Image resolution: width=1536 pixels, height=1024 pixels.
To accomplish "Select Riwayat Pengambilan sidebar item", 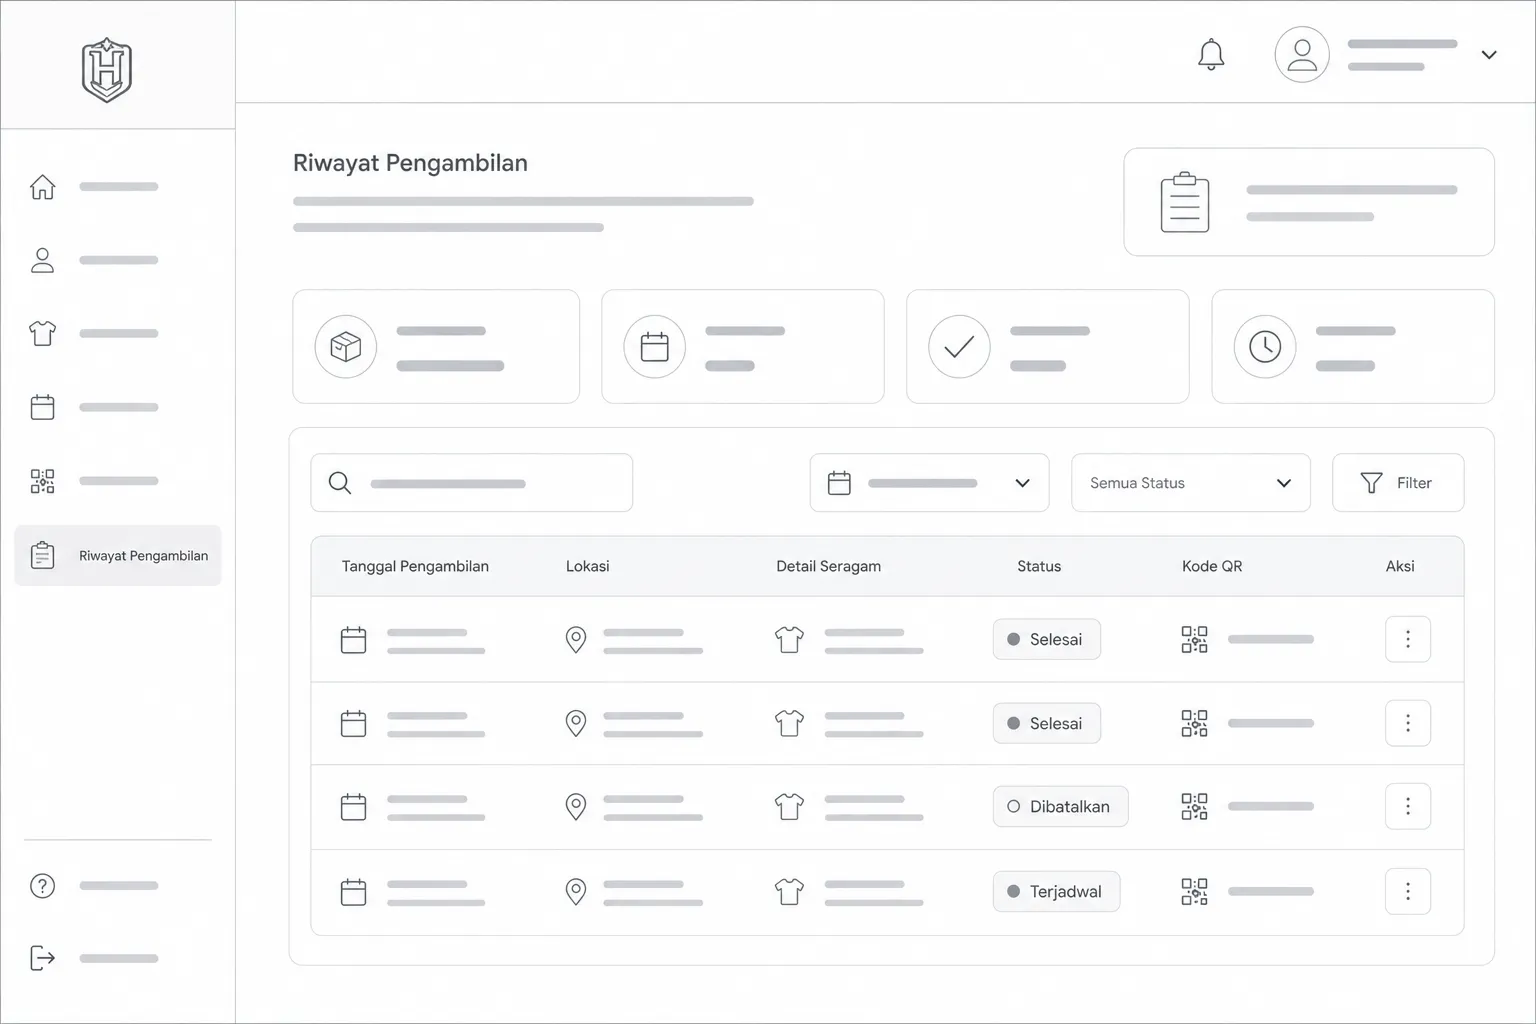I will tap(118, 555).
